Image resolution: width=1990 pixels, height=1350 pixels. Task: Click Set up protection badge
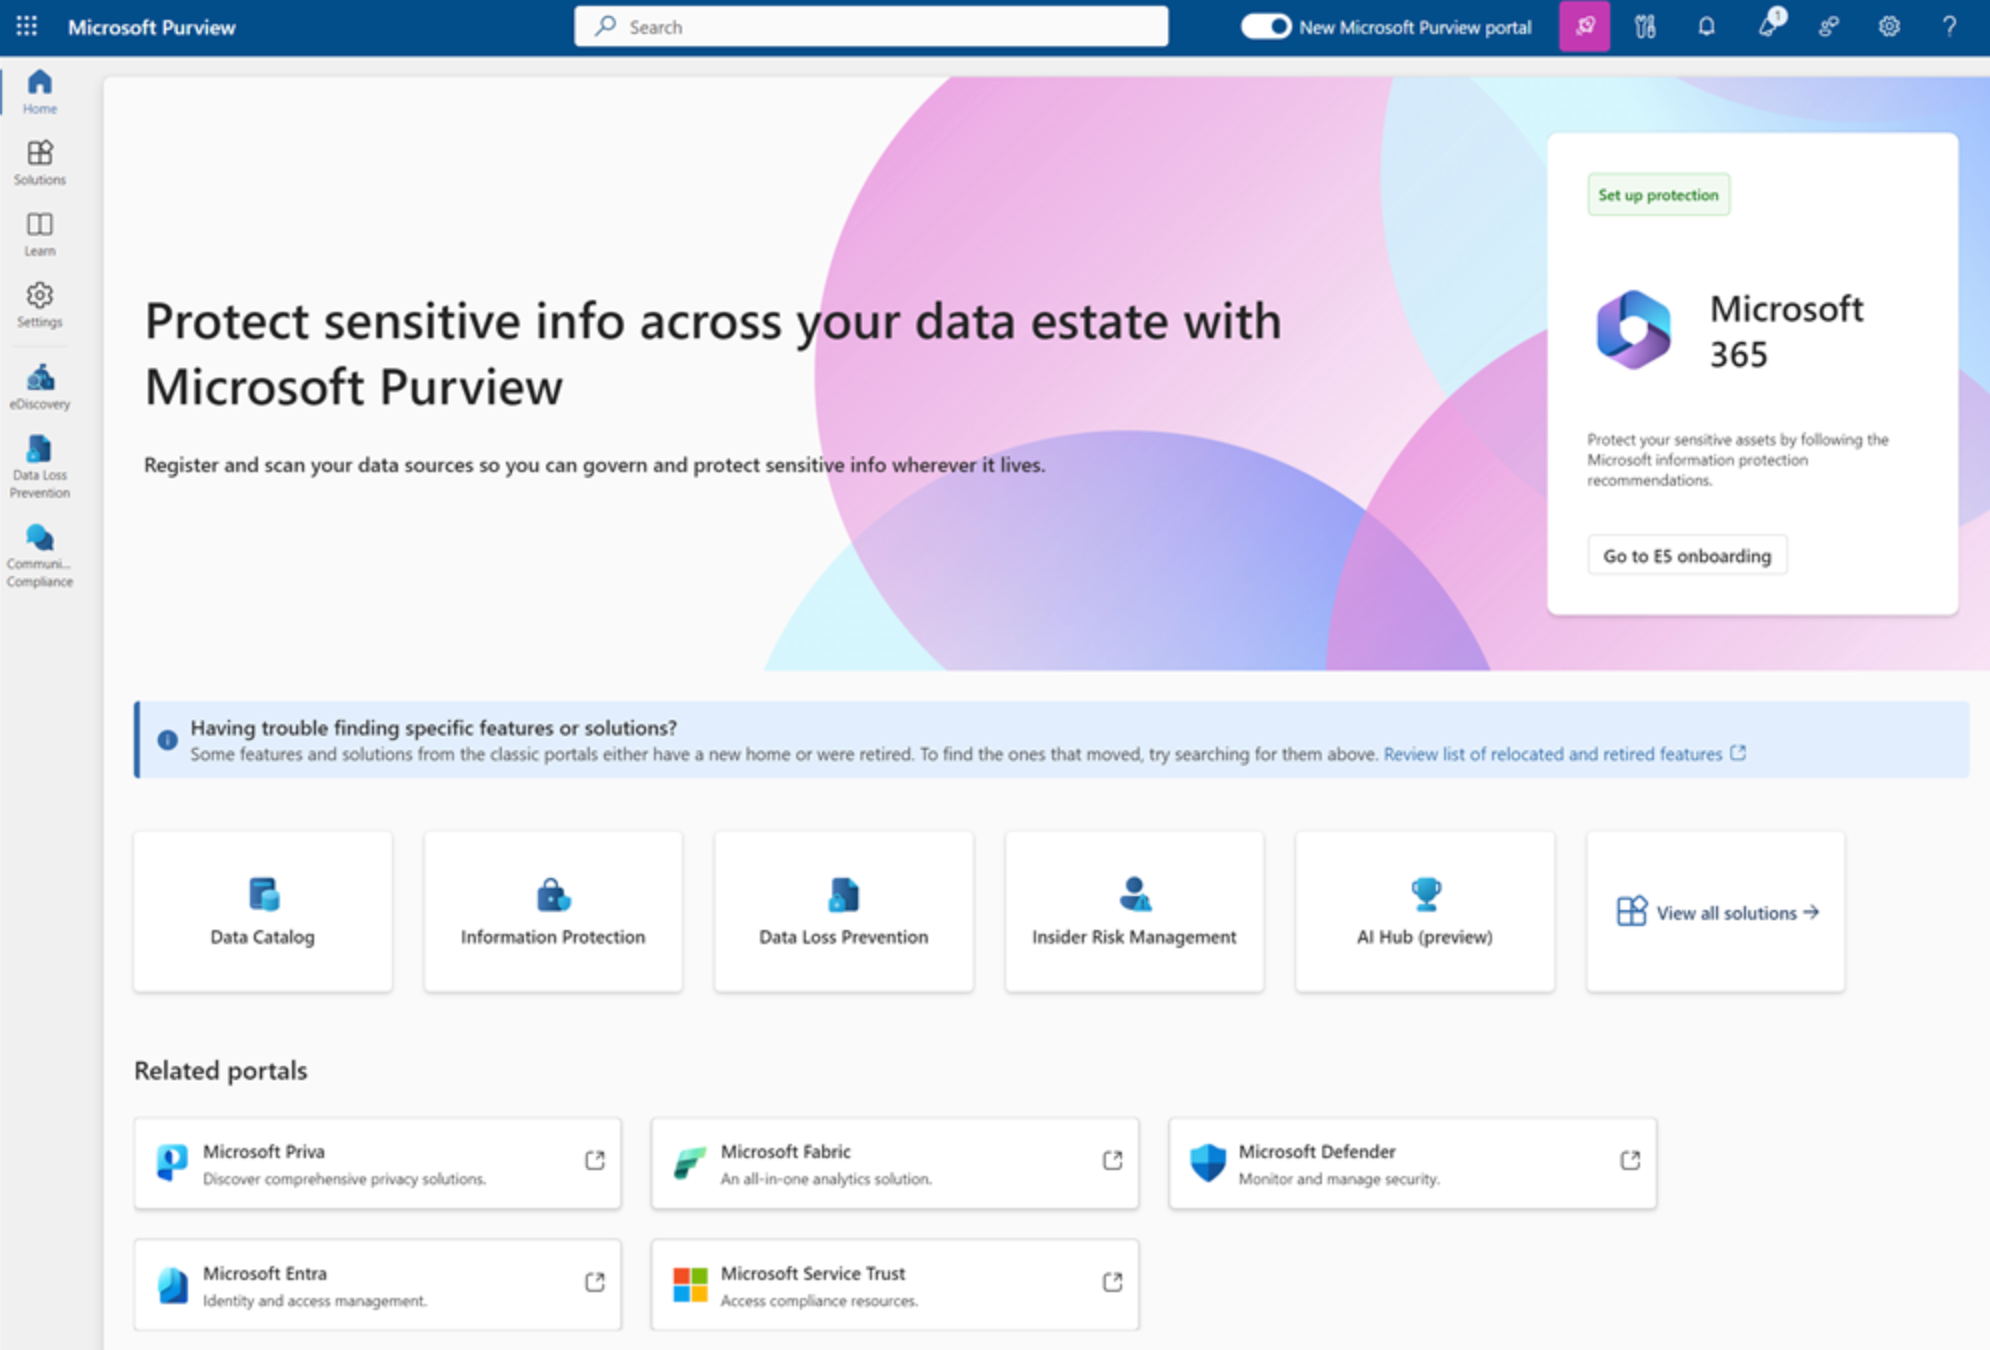[x=1658, y=195]
